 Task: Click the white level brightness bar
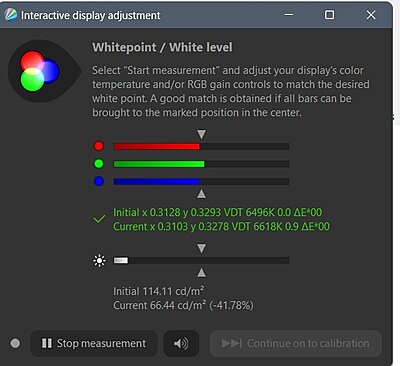click(201, 260)
